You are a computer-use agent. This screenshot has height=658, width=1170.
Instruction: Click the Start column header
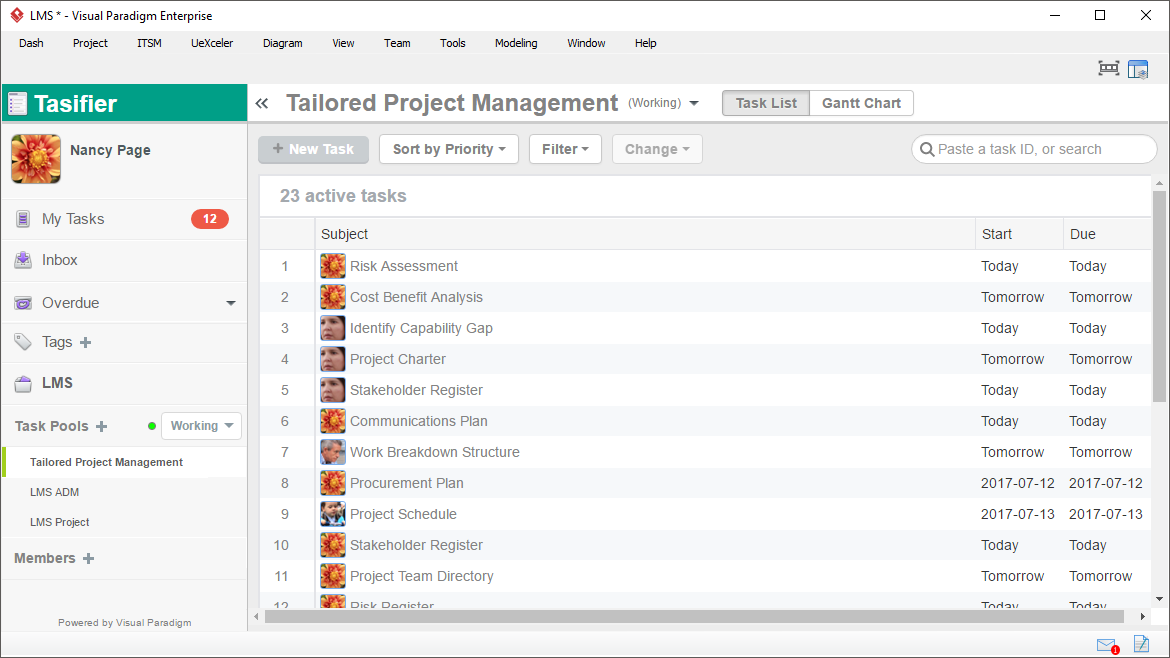click(x=1019, y=234)
